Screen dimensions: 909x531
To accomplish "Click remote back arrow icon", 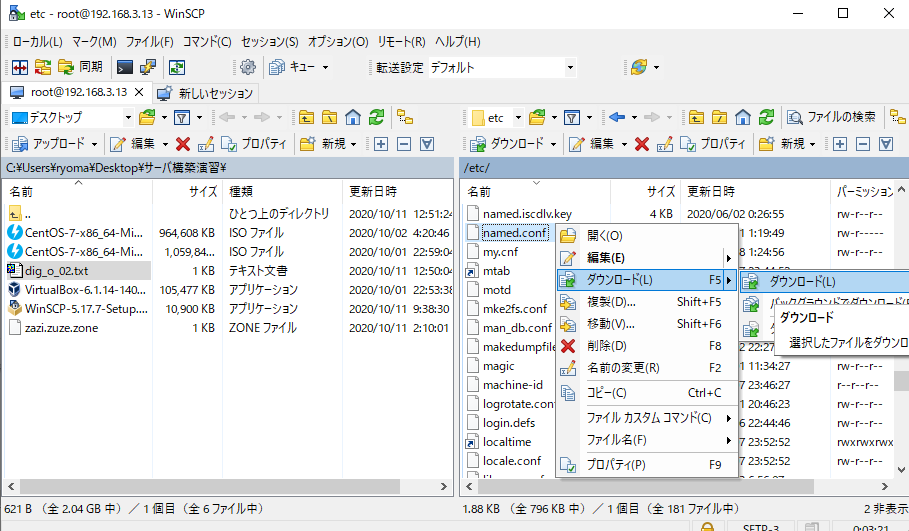I will pyautogui.click(x=617, y=118).
